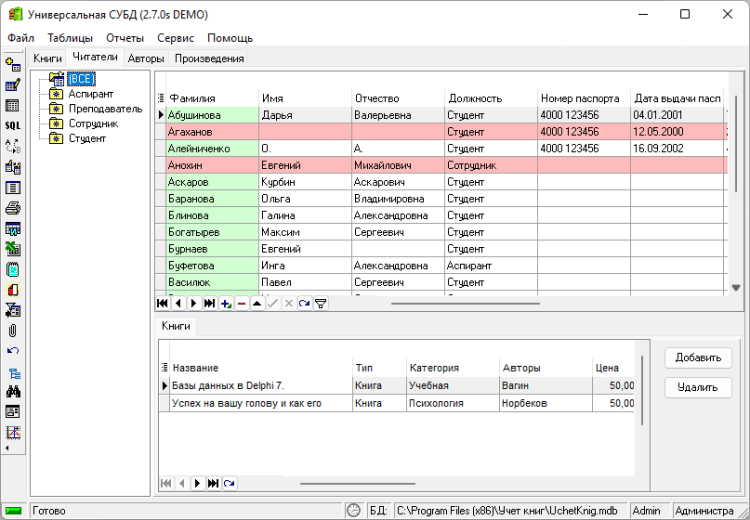
Task: Click the new table icon in left toolbar
Action: click(13, 65)
